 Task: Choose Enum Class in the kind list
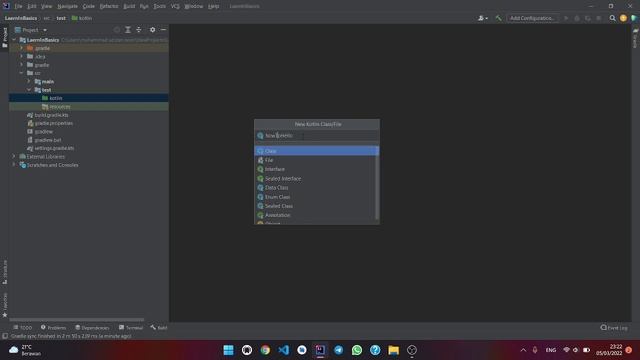315,197
